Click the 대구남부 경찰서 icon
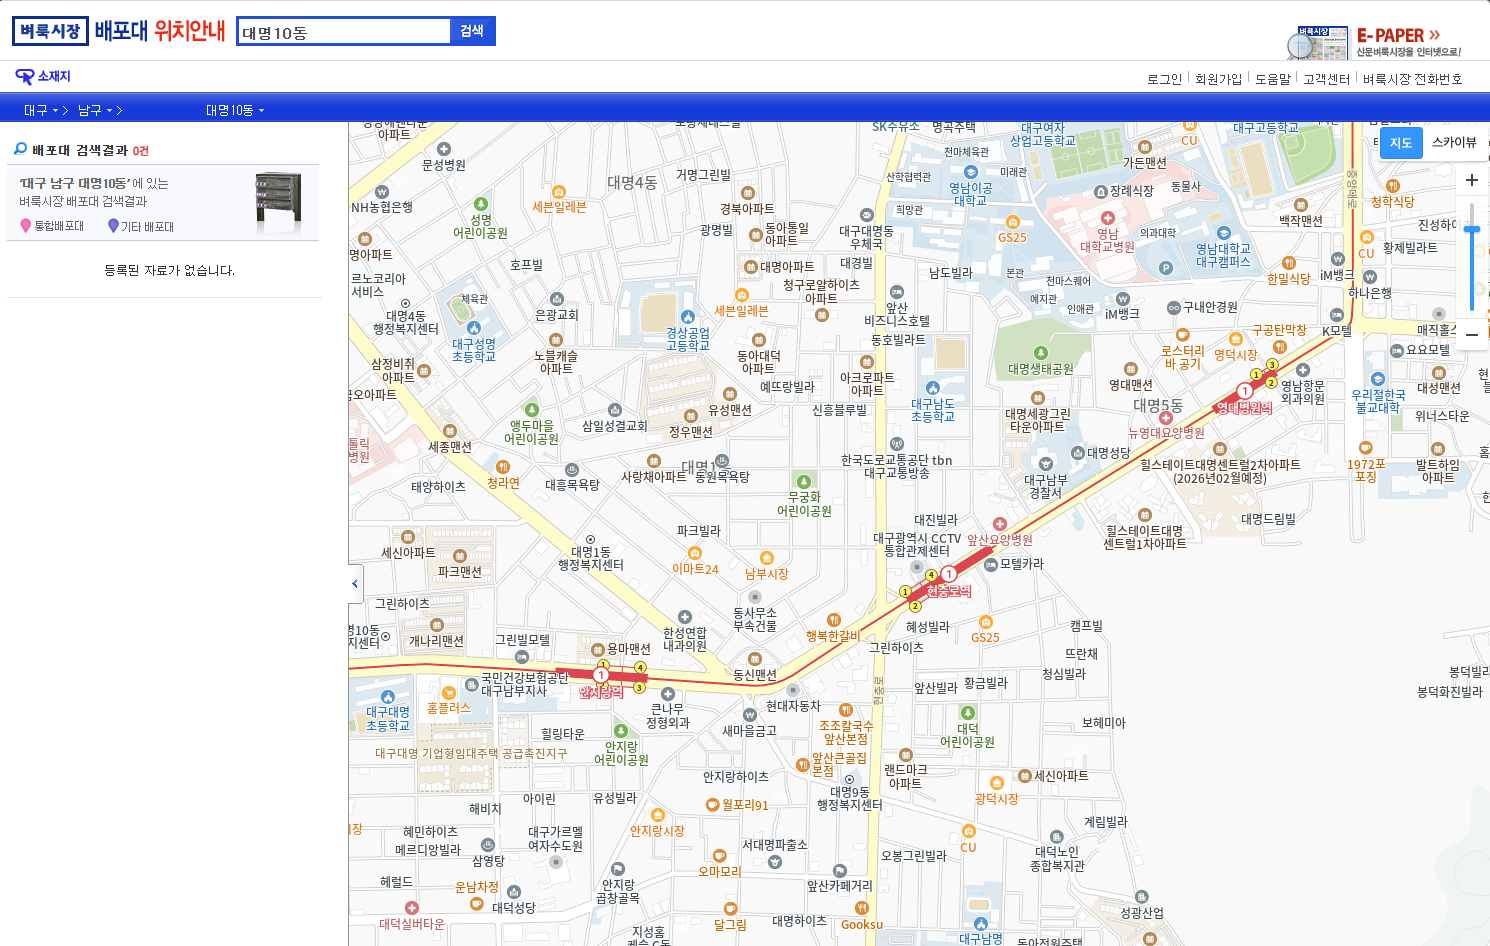This screenshot has height=946, width=1490. coord(1045,464)
